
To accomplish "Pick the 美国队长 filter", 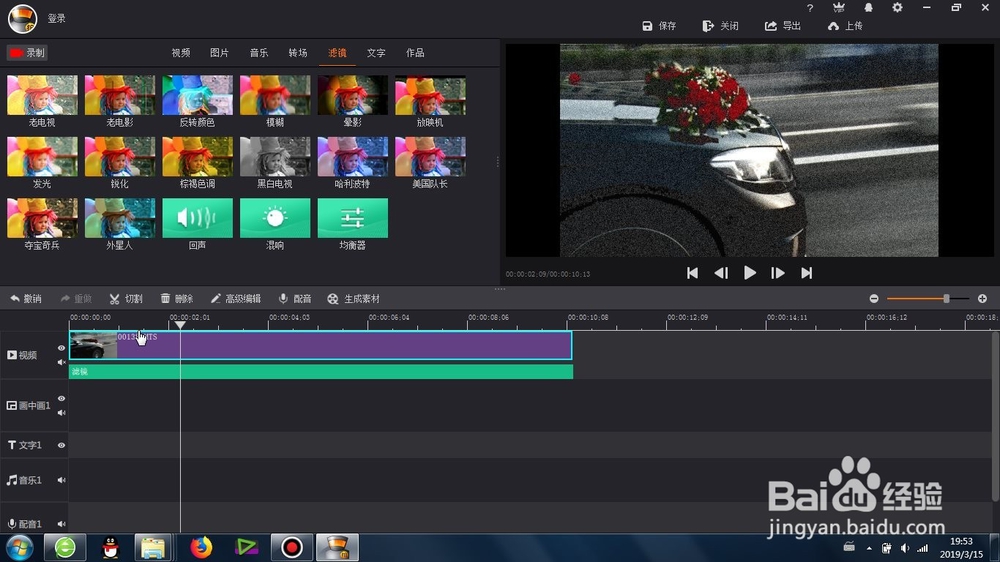I will point(430,156).
